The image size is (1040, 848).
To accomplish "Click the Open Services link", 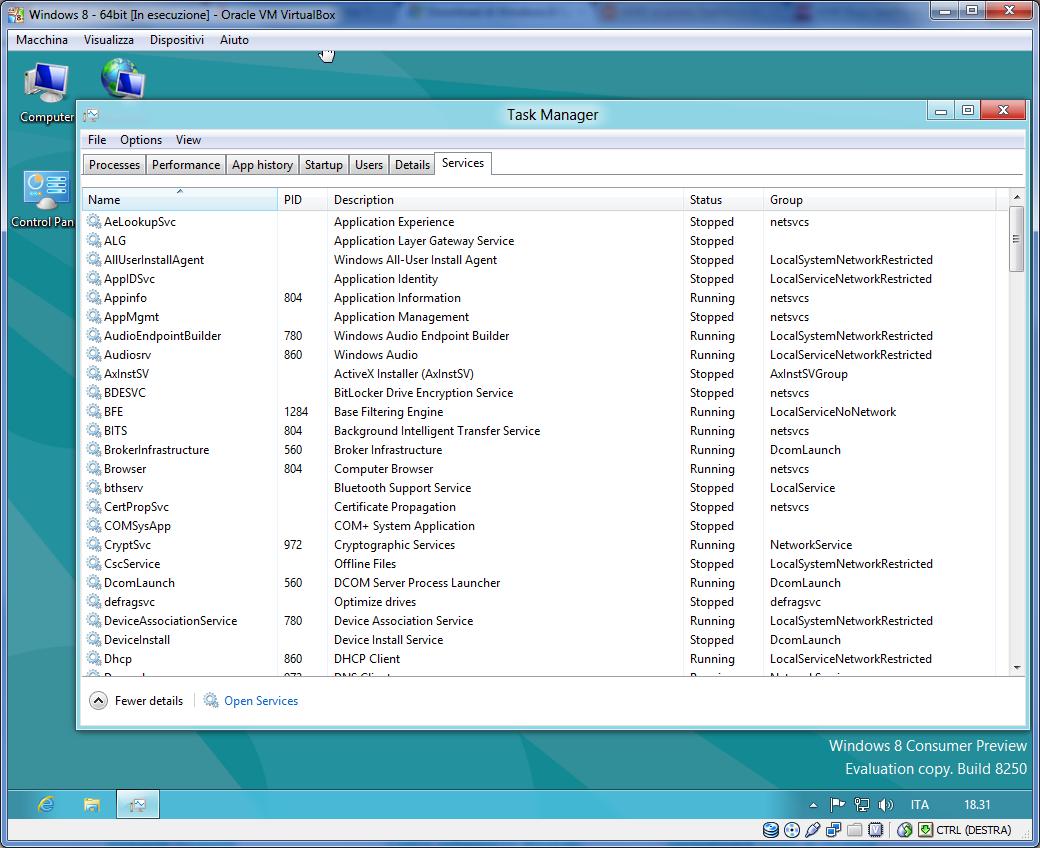I will [261, 701].
